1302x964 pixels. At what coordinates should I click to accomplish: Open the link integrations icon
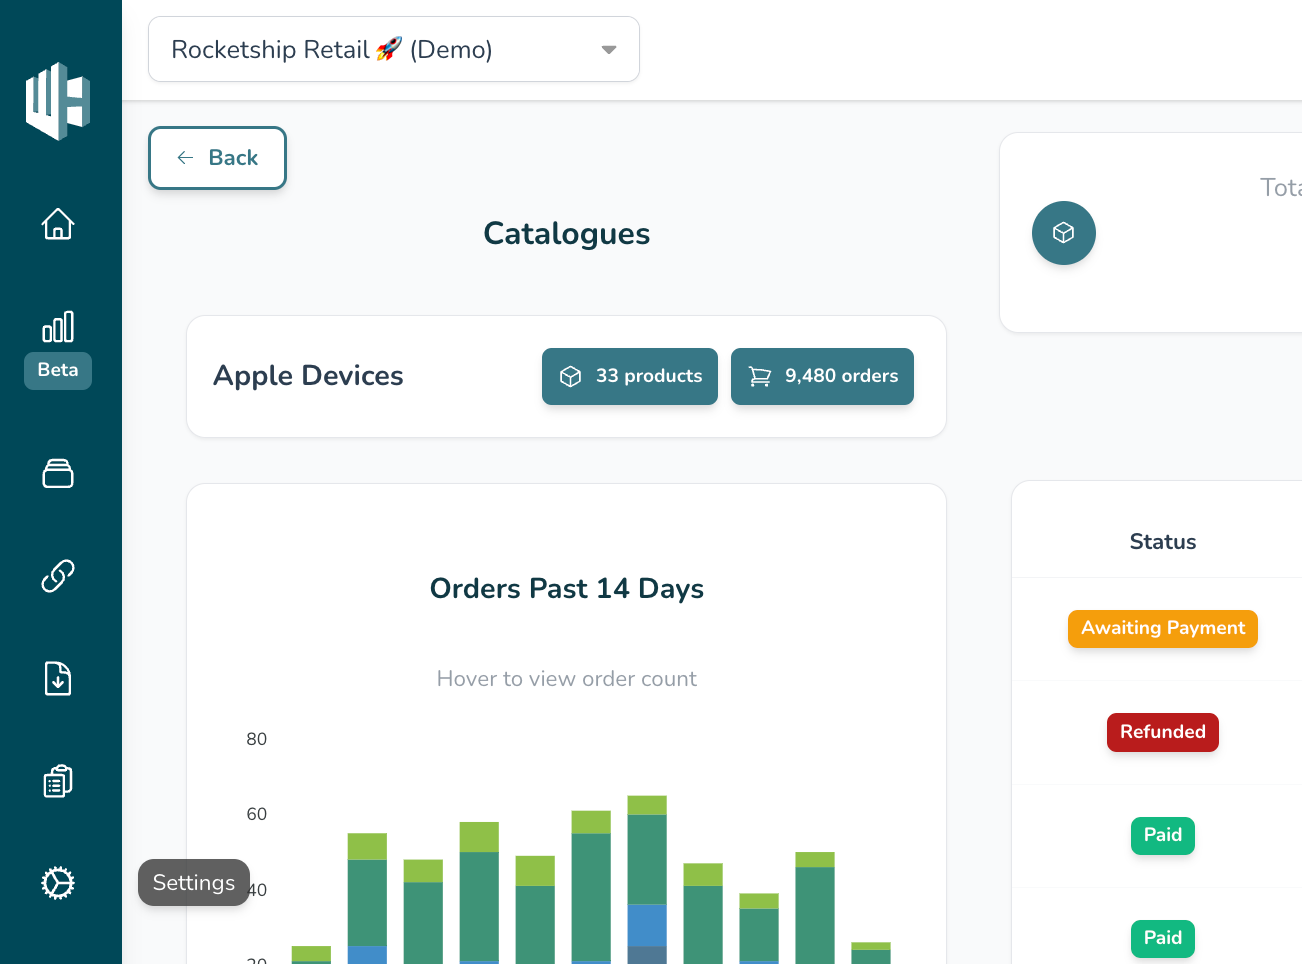click(x=58, y=576)
